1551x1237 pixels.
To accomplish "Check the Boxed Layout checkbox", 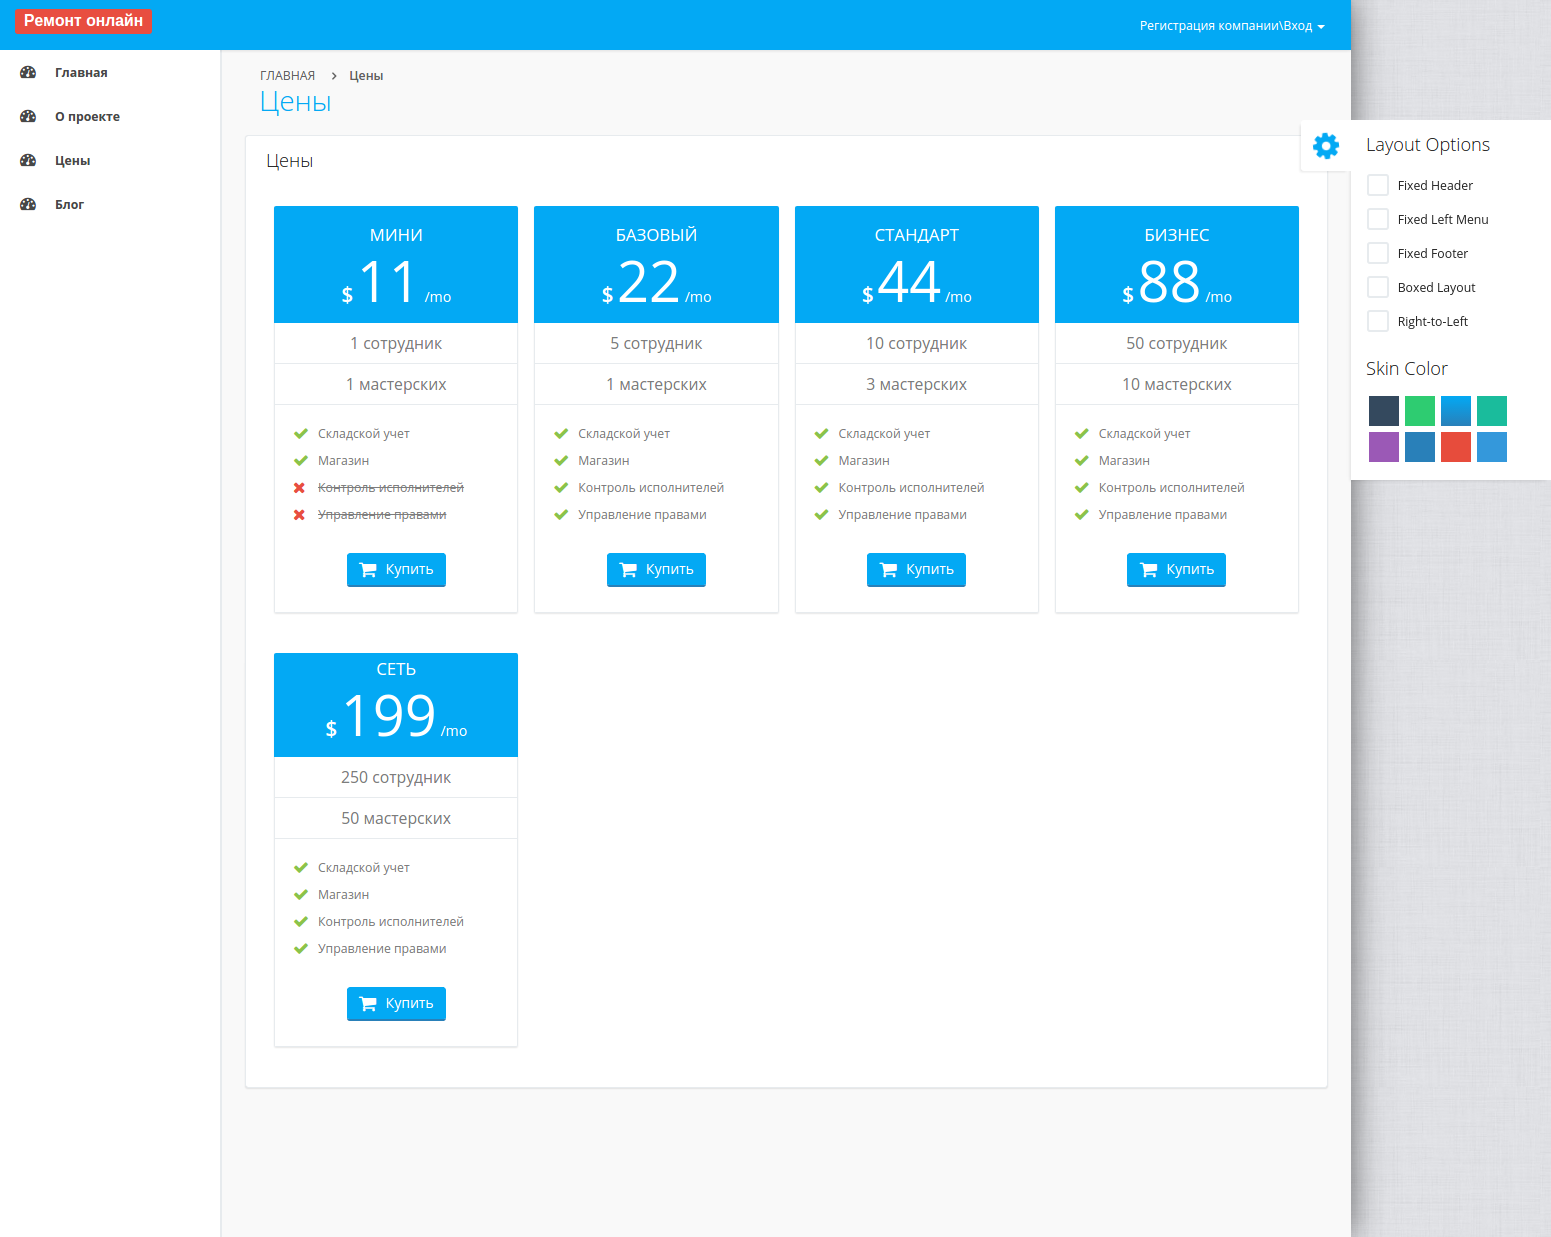I will click(1378, 287).
